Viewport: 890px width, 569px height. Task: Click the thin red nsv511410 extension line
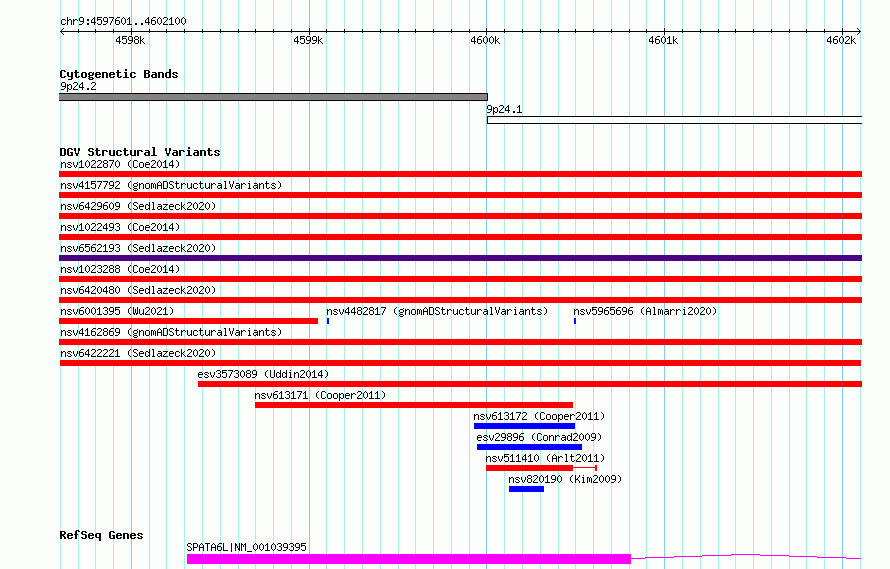(585, 468)
